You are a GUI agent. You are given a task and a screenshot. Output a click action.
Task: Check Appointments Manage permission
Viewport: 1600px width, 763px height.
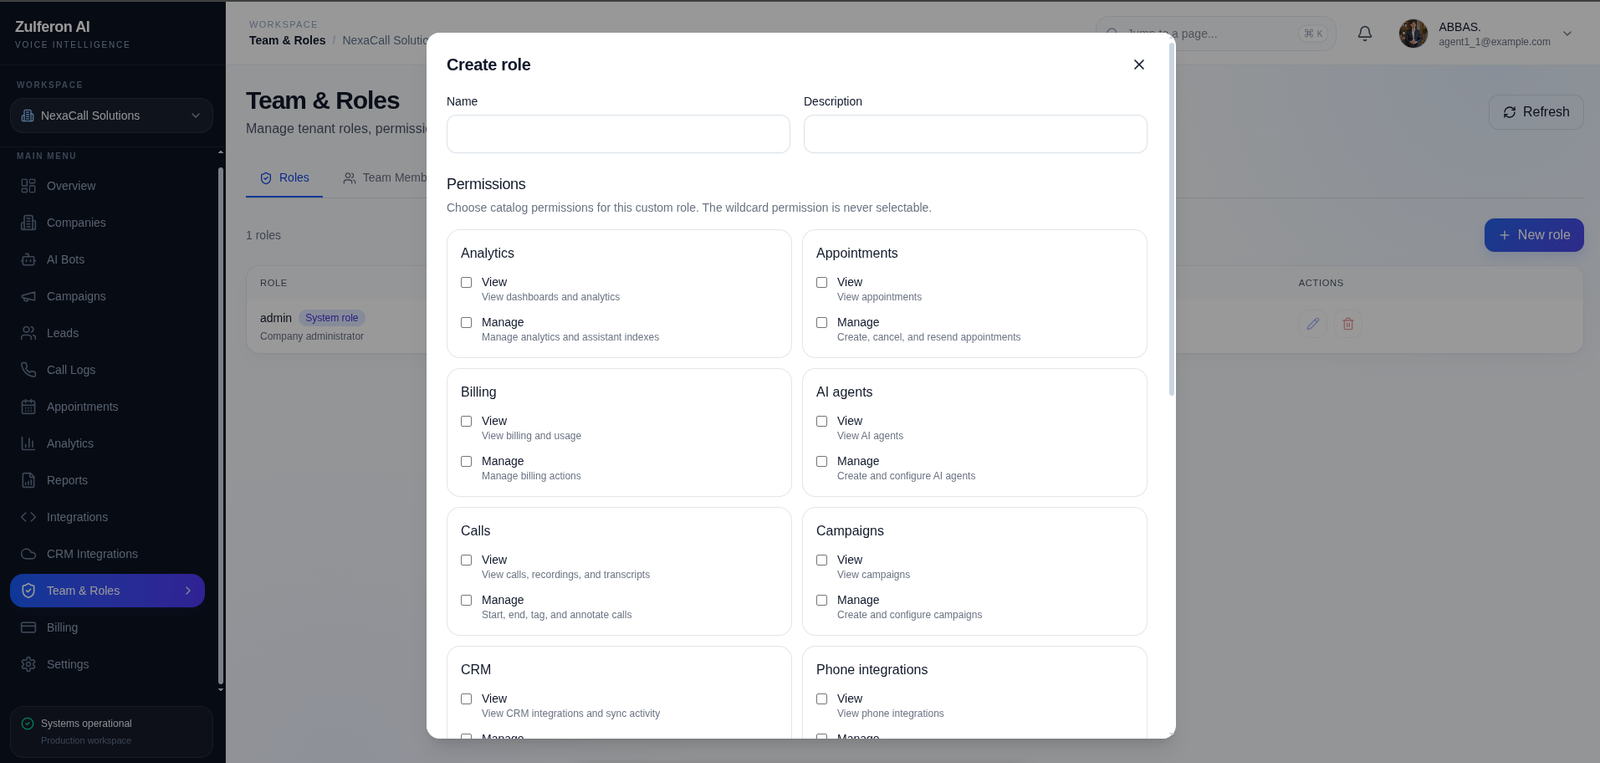tap(822, 322)
